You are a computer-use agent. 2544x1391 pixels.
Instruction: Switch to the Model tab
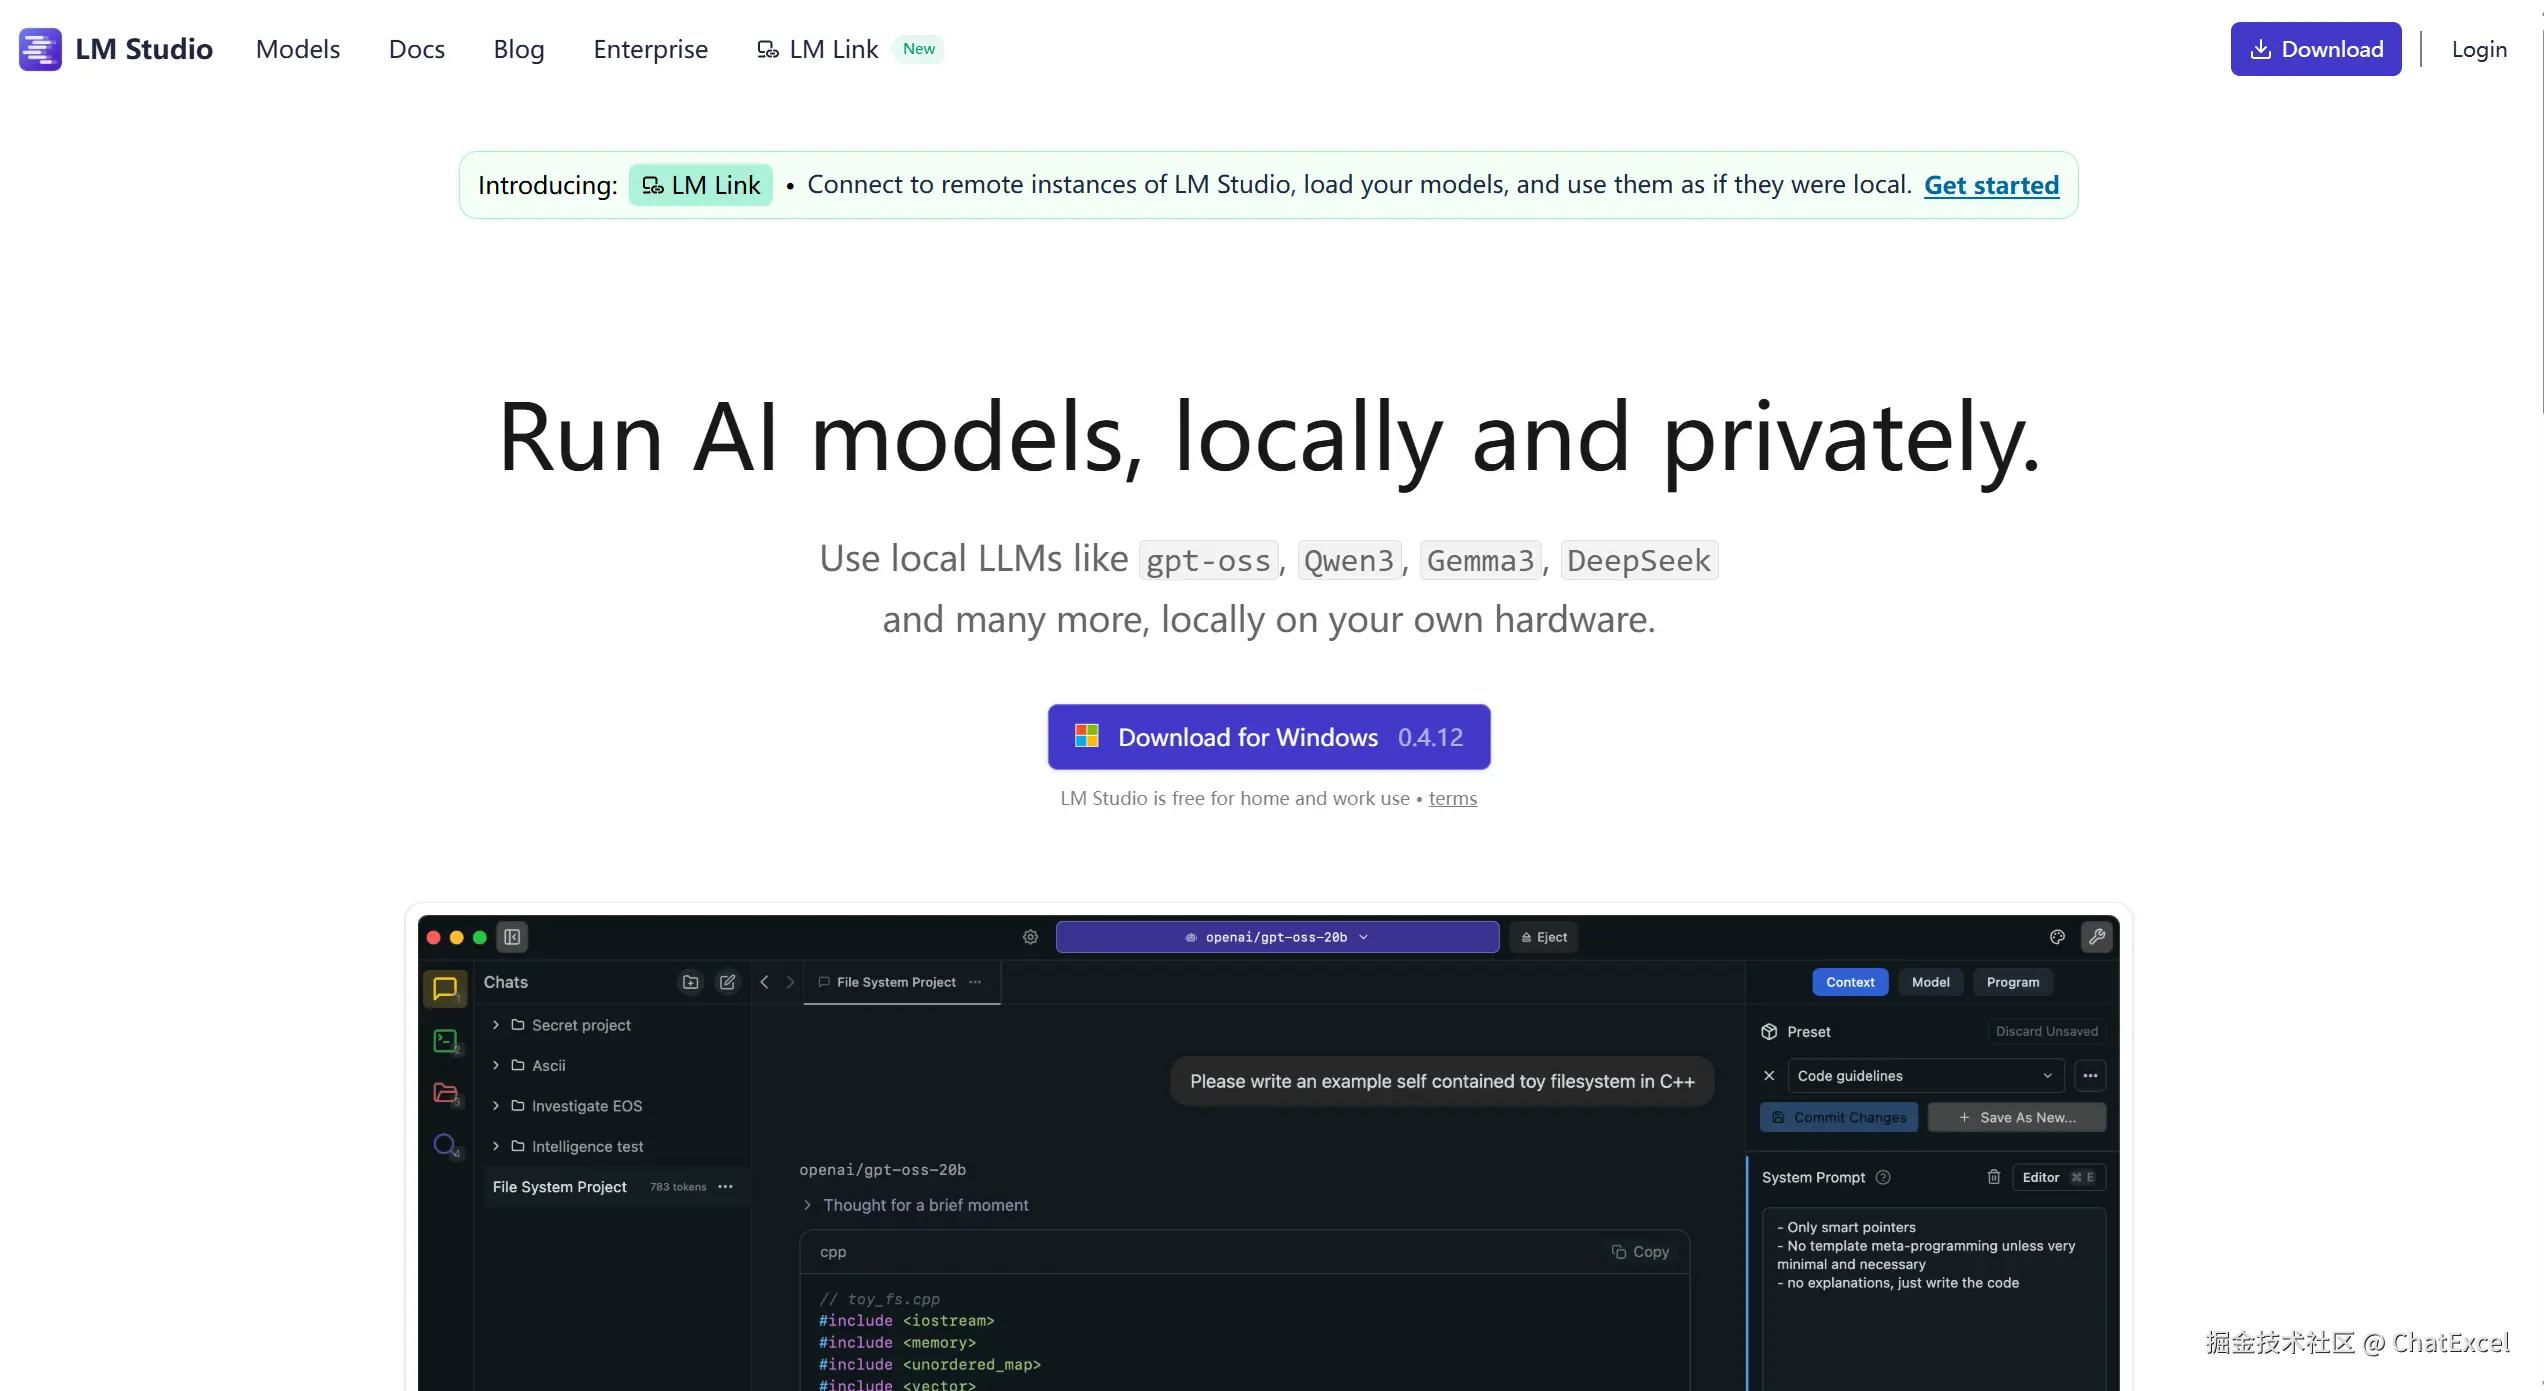tap(1930, 982)
